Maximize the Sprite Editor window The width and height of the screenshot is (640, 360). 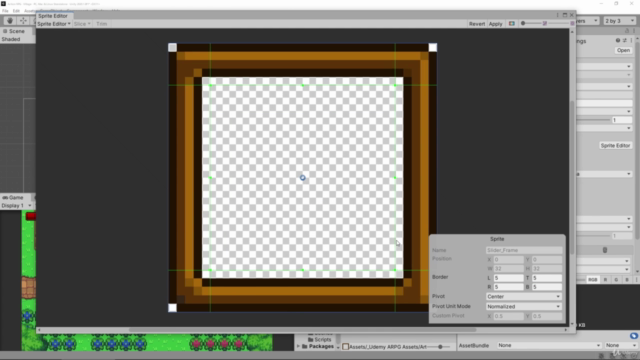[x=565, y=15]
